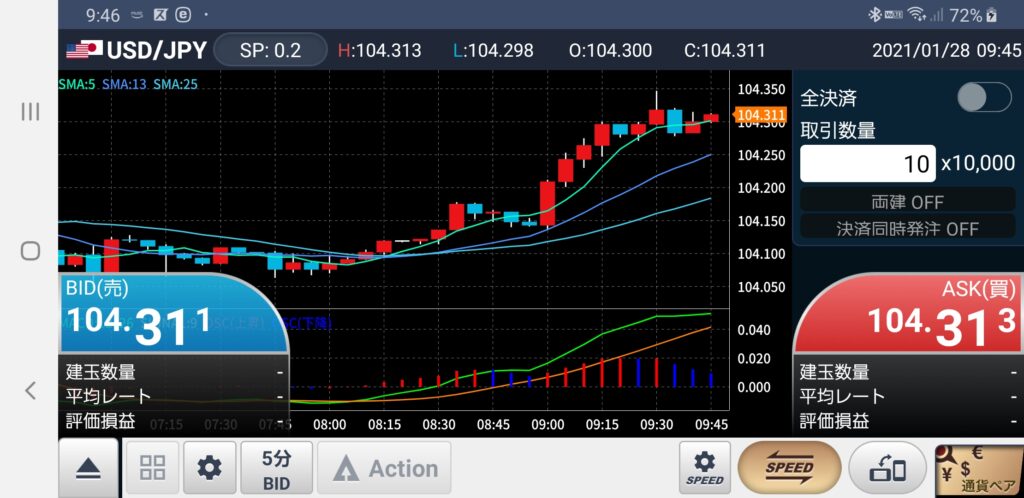Image resolution: width=1024 pixels, height=498 pixels.
Task: Tap the Android home button
Action: pyautogui.click(x=30, y=251)
